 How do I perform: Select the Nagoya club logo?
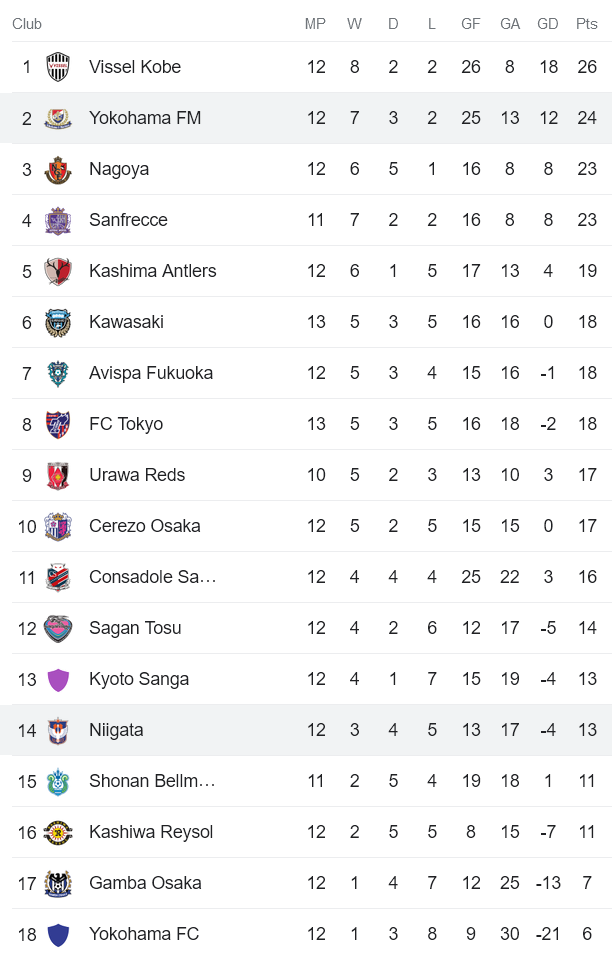click(56, 169)
